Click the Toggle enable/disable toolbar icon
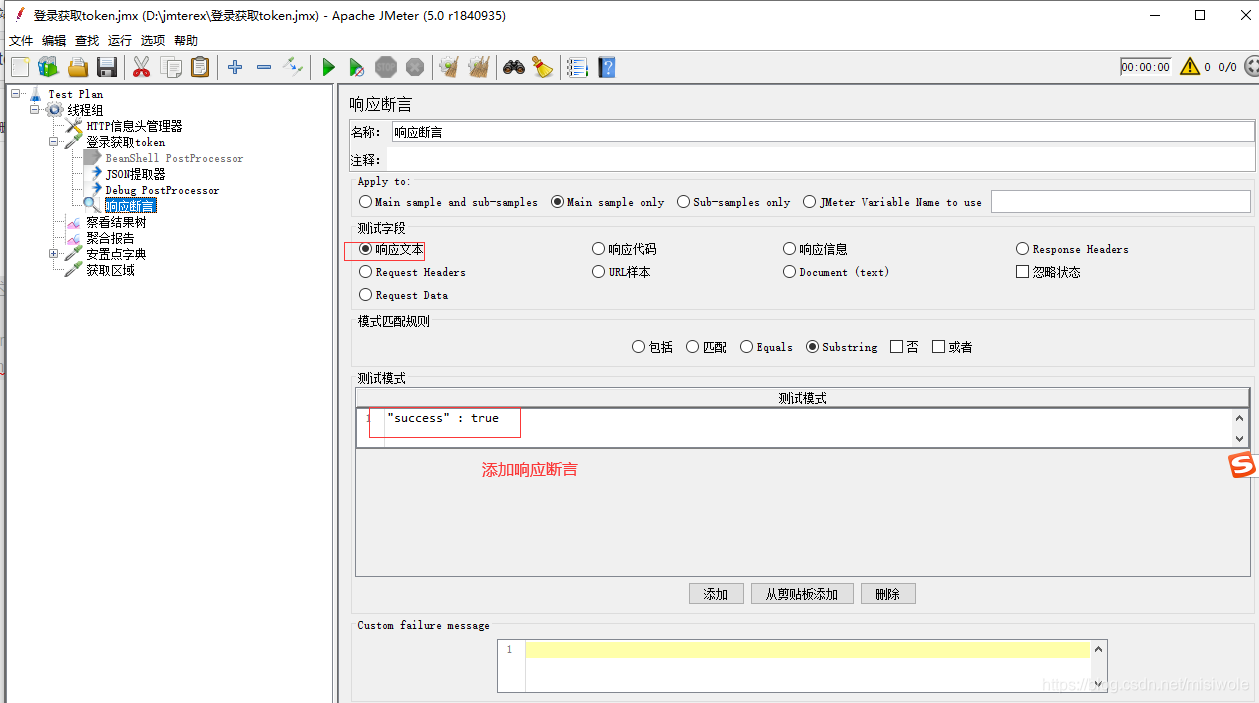This screenshot has width=1259, height=703. pyautogui.click(x=293, y=67)
